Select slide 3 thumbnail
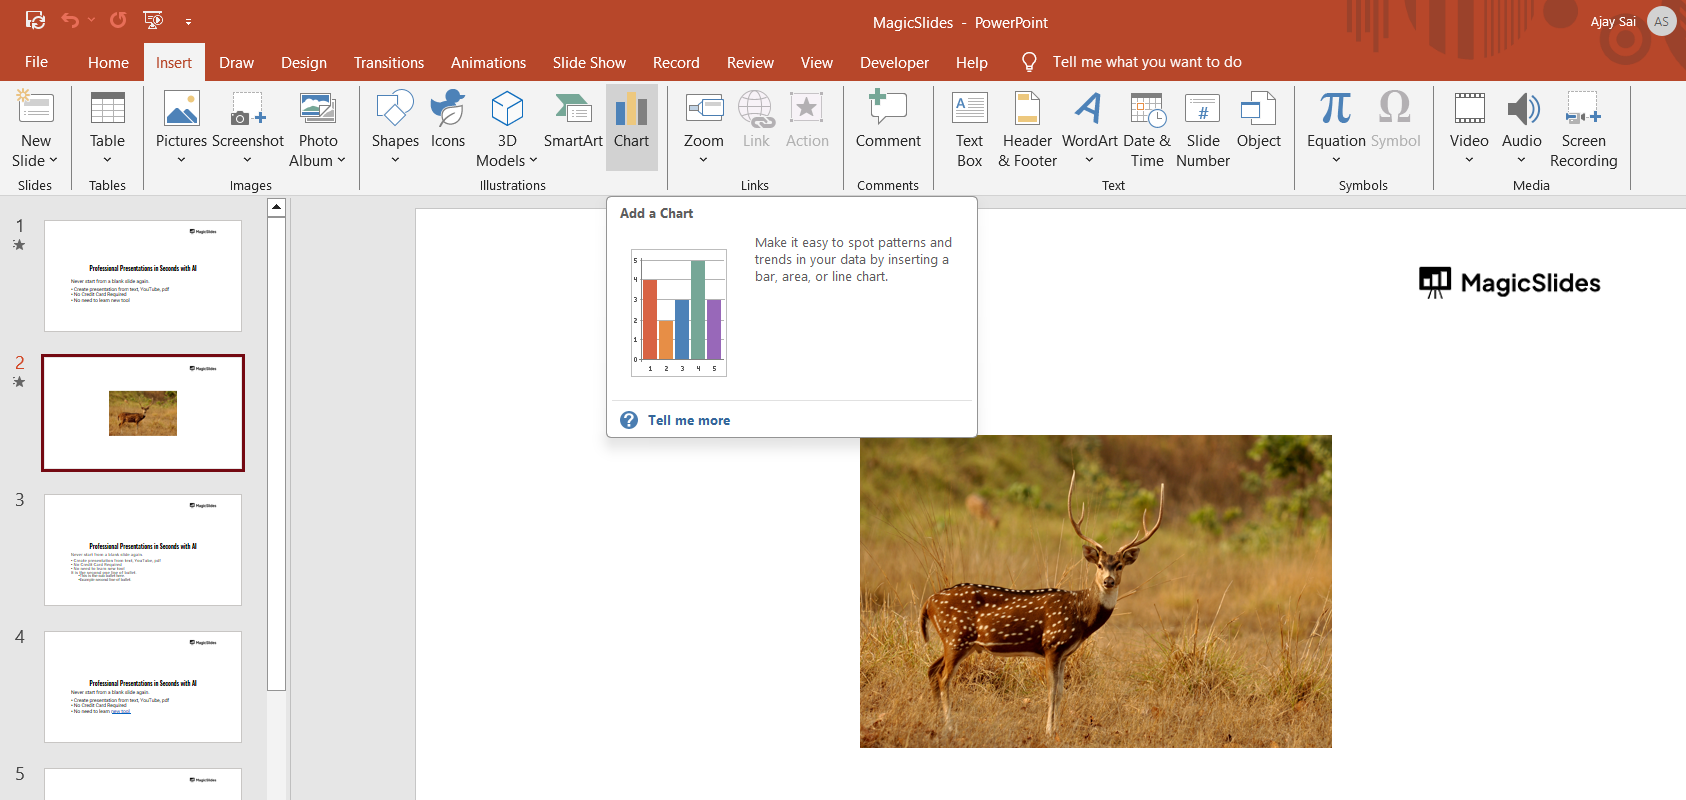 [143, 549]
